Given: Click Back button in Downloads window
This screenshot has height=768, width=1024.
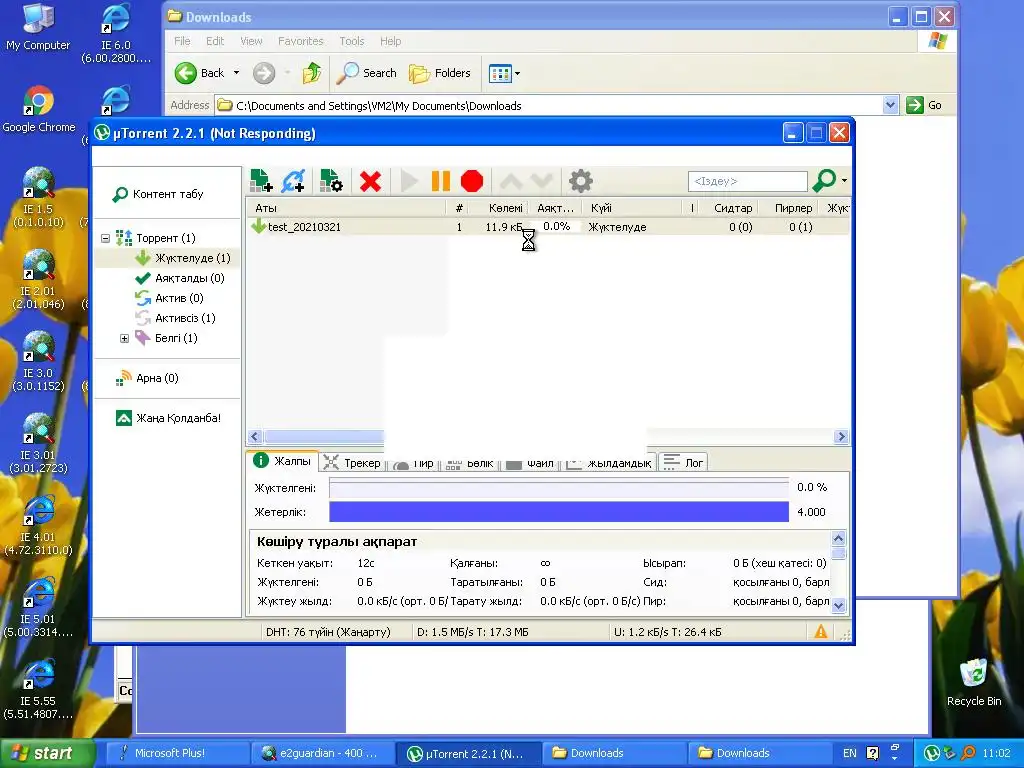Looking at the screenshot, I should coord(200,73).
